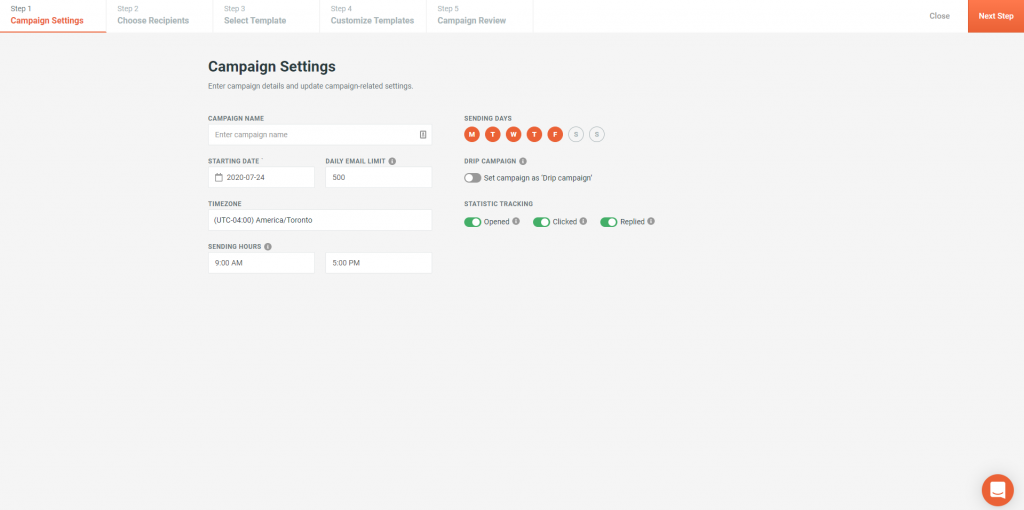Enable the Drip campaign toggle
This screenshot has width=1024, height=510.
coord(473,178)
